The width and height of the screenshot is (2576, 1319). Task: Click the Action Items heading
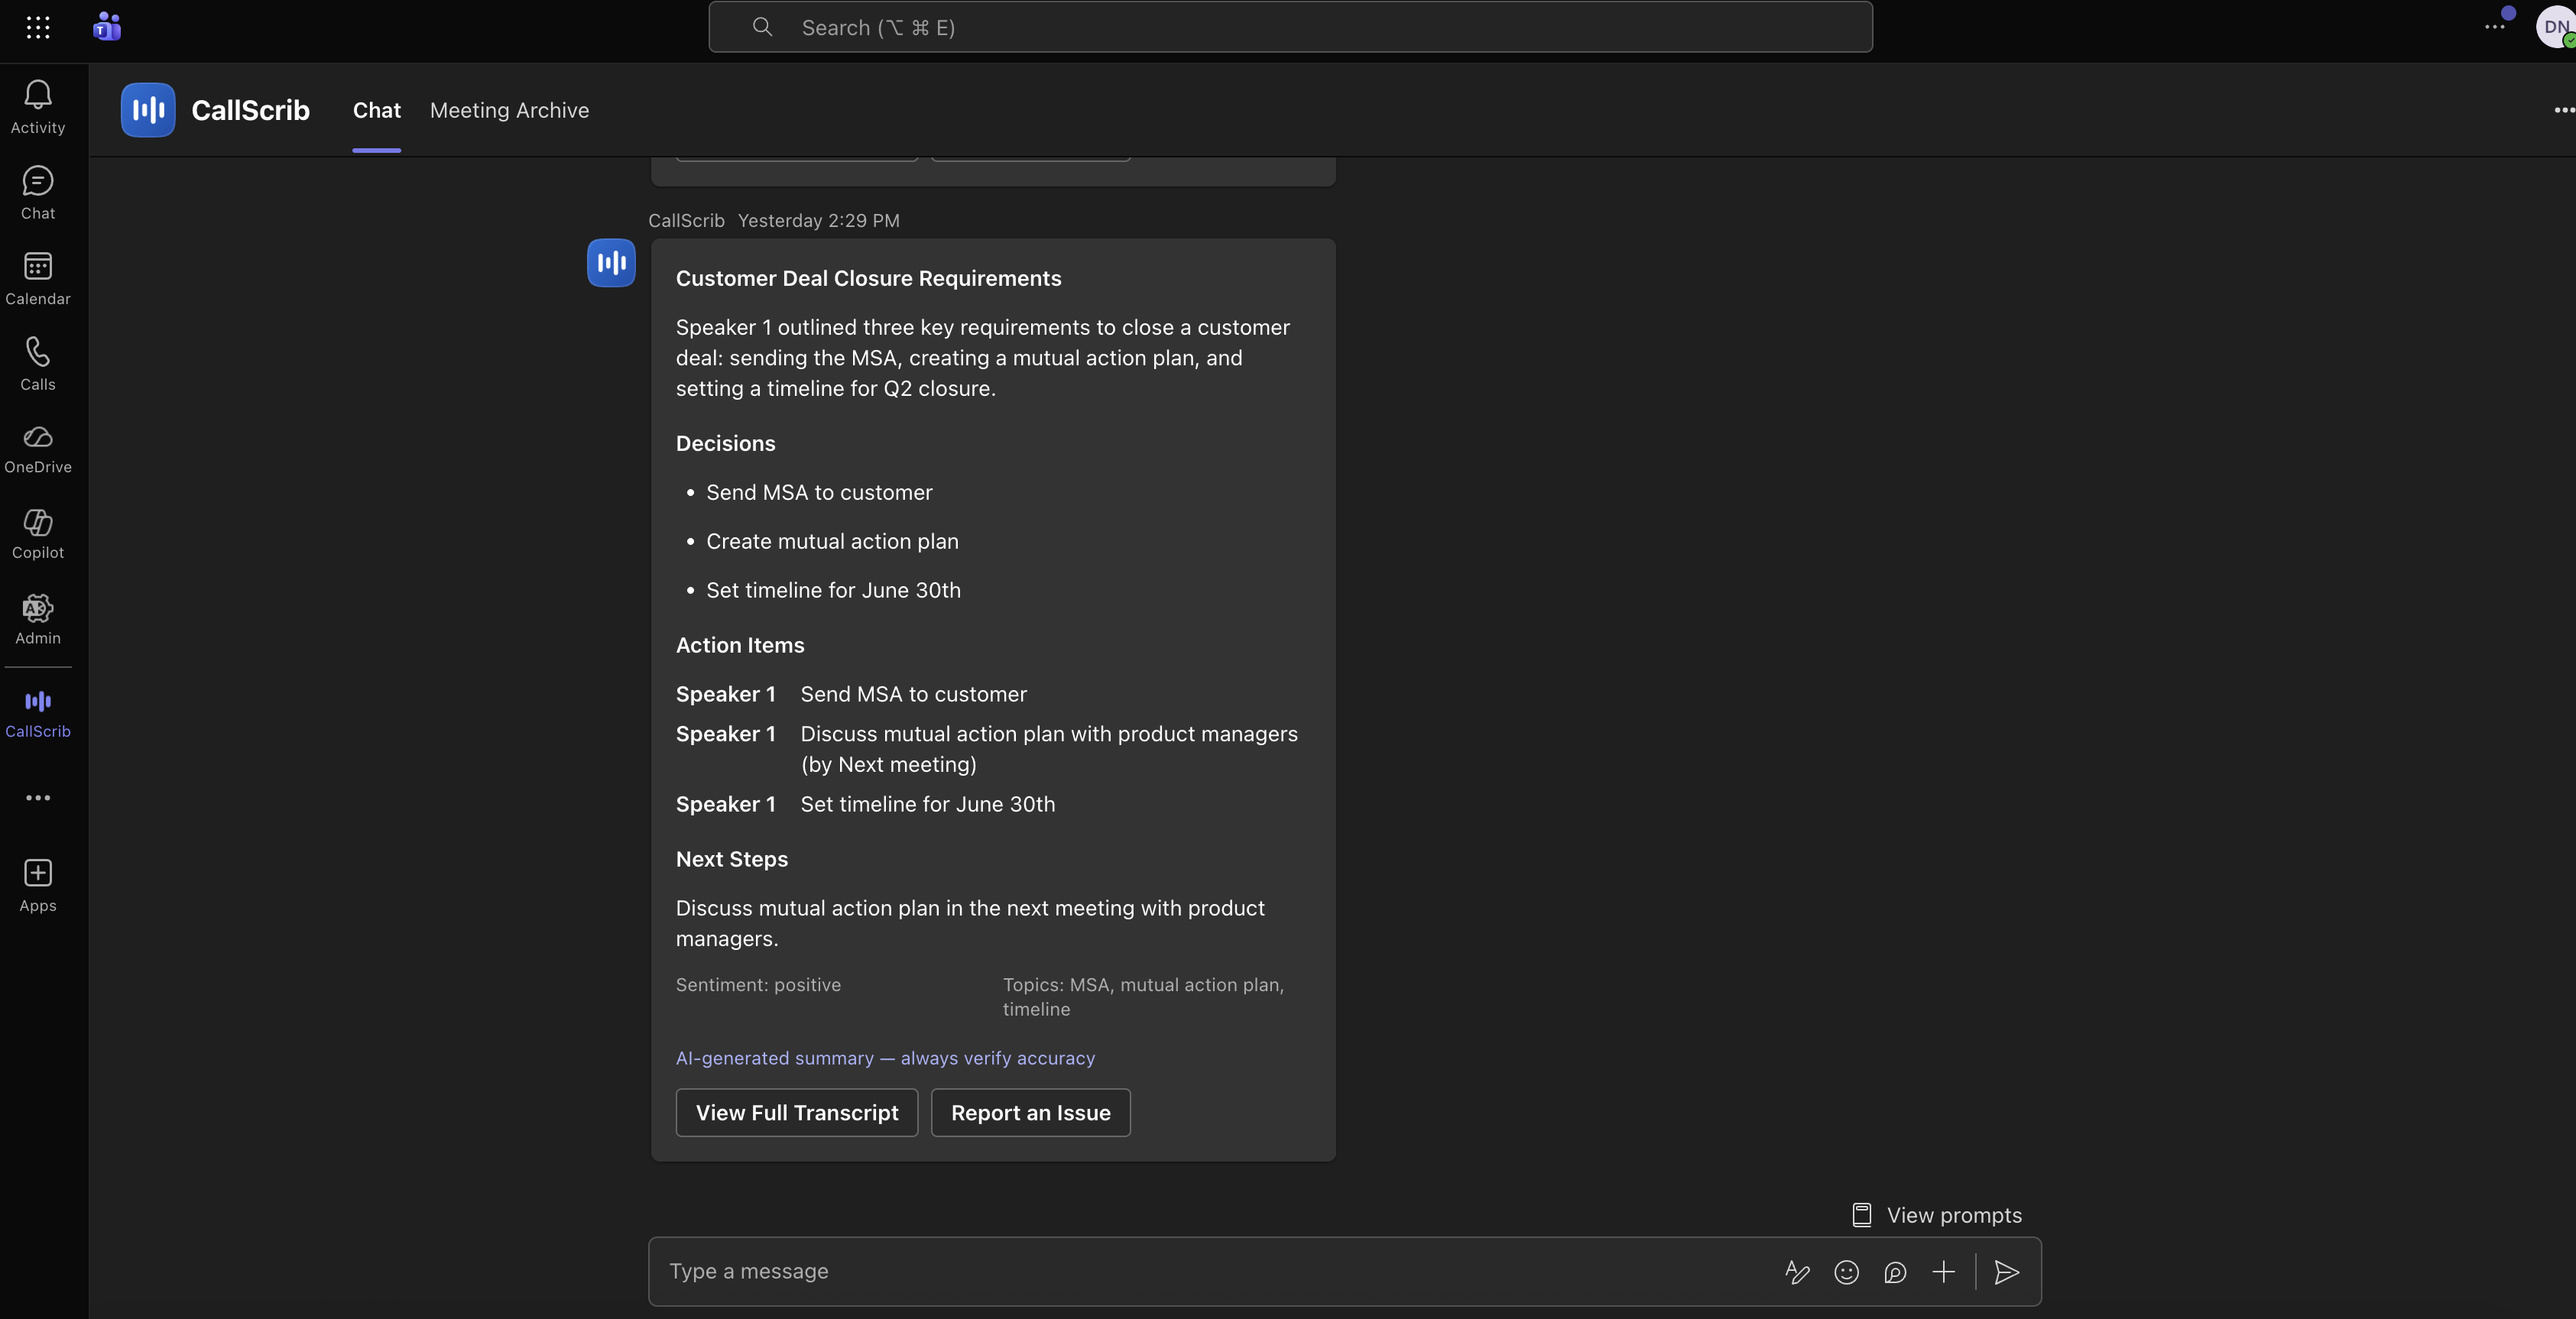point(740,645)
